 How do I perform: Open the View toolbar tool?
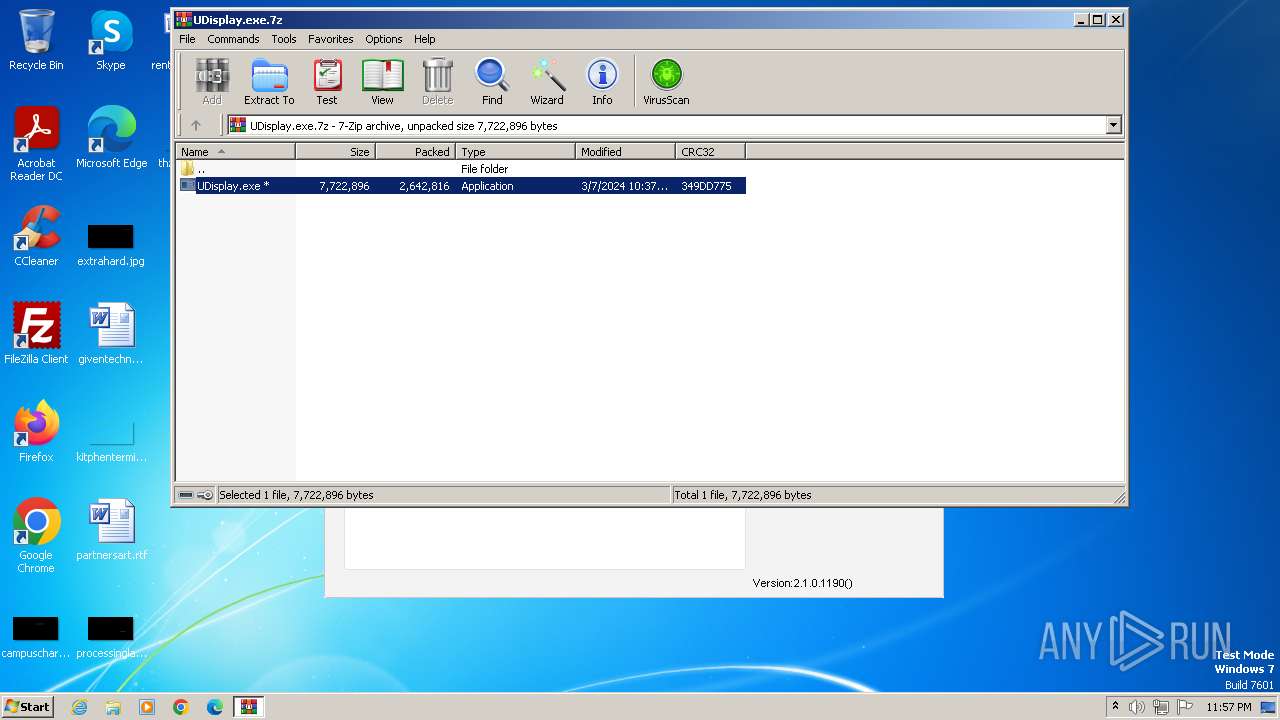click(x=382, y=82)
